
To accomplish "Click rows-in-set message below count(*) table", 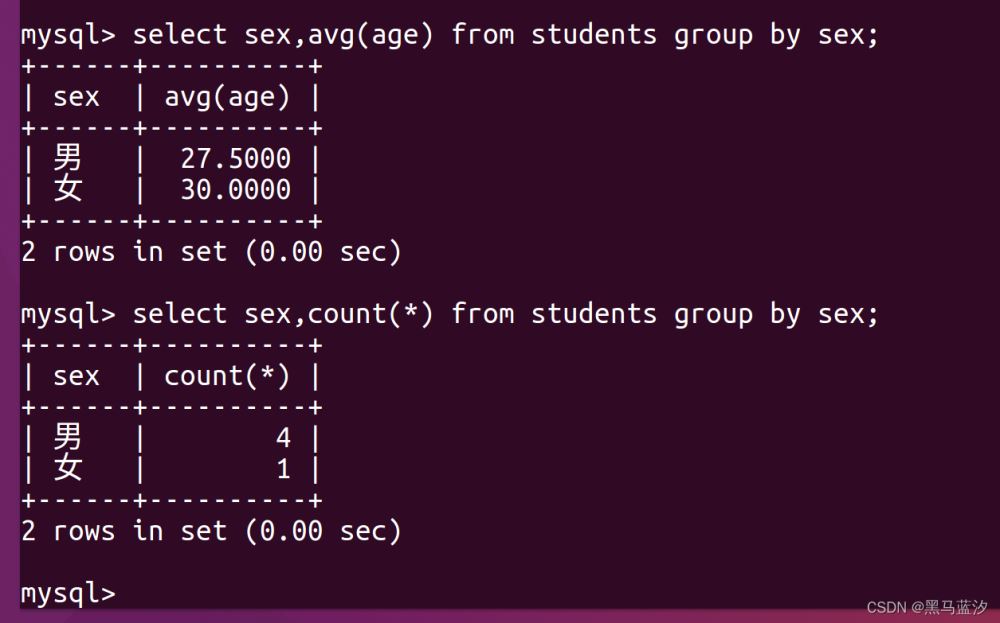I will tap(211, 531).
